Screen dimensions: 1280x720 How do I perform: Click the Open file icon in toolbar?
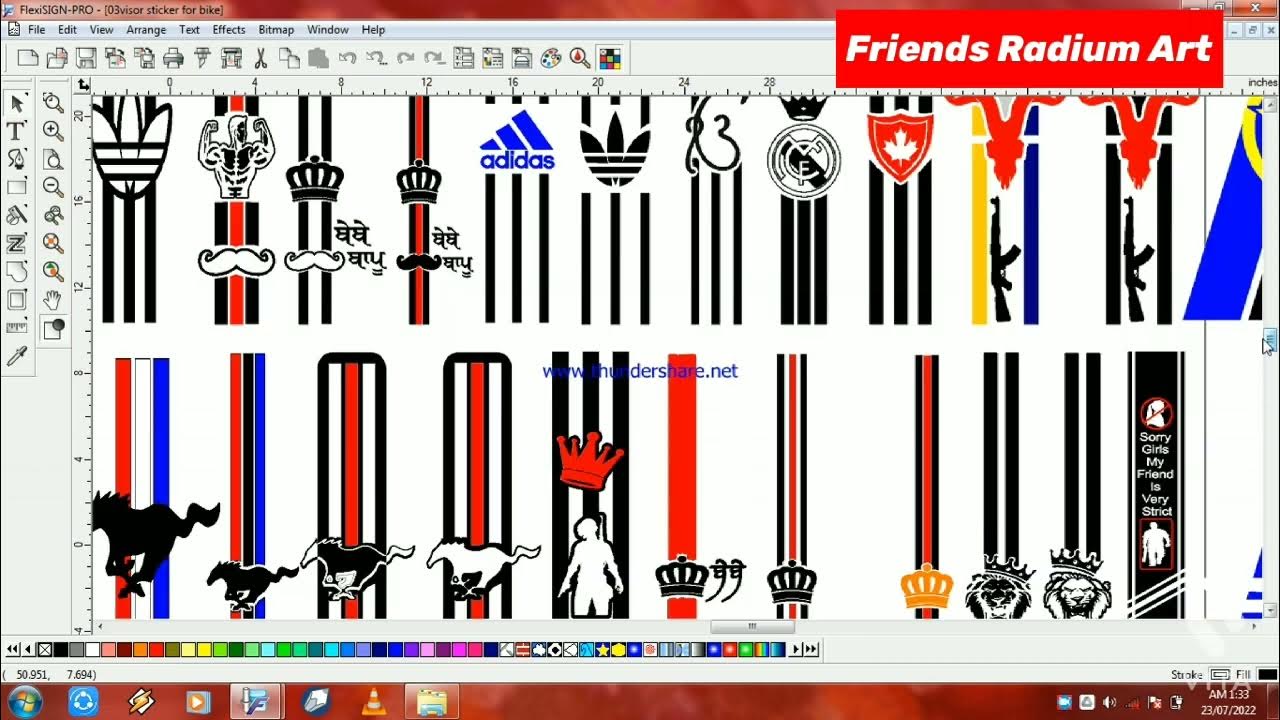58,58
